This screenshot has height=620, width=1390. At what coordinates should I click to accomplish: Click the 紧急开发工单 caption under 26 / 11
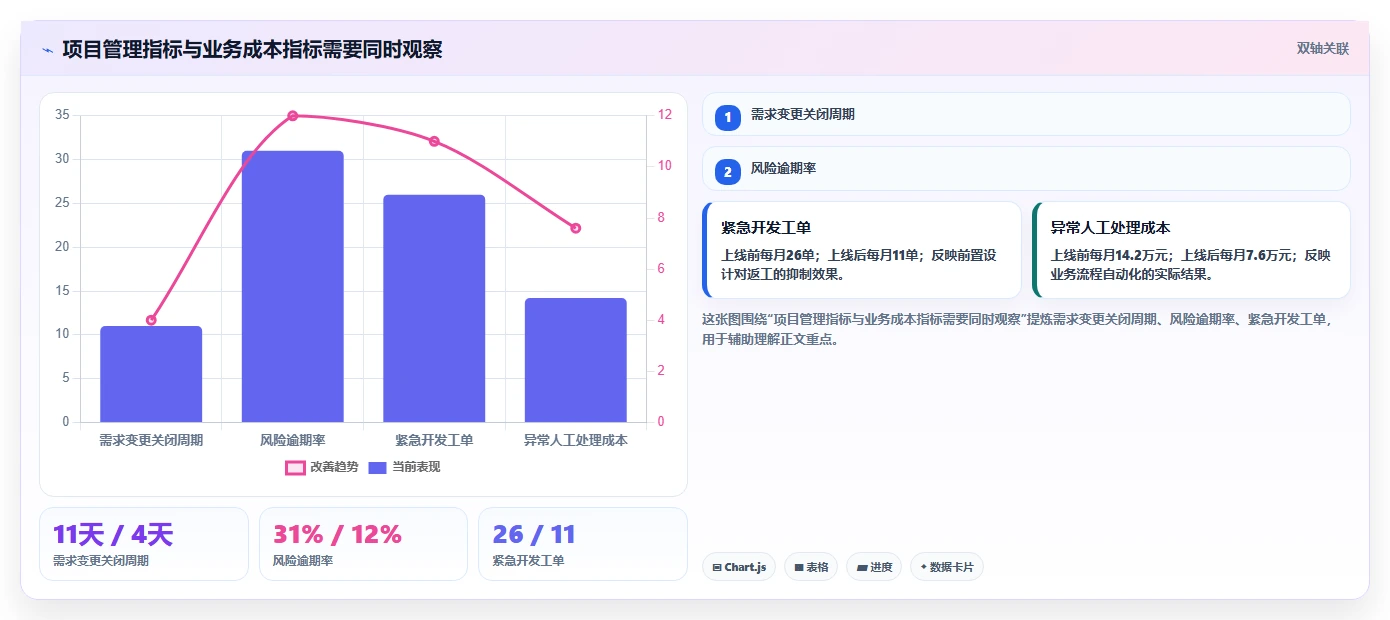[529, 561]
